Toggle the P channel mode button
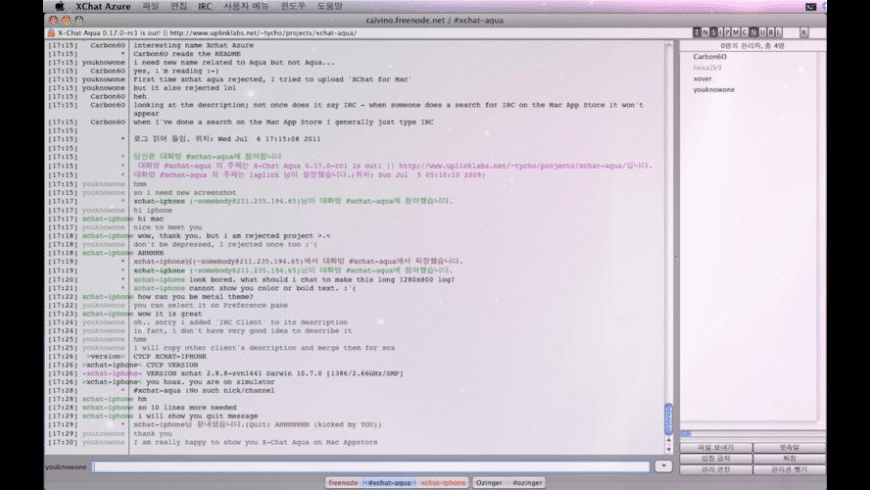This screenshot has height=490, width=870. (x=728, y=33)
